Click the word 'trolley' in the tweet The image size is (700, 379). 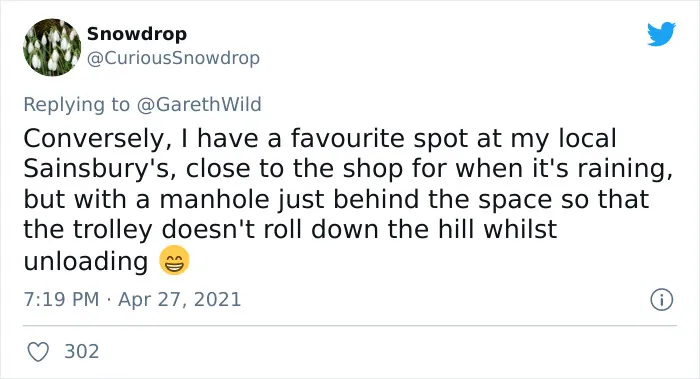[112, 230]
